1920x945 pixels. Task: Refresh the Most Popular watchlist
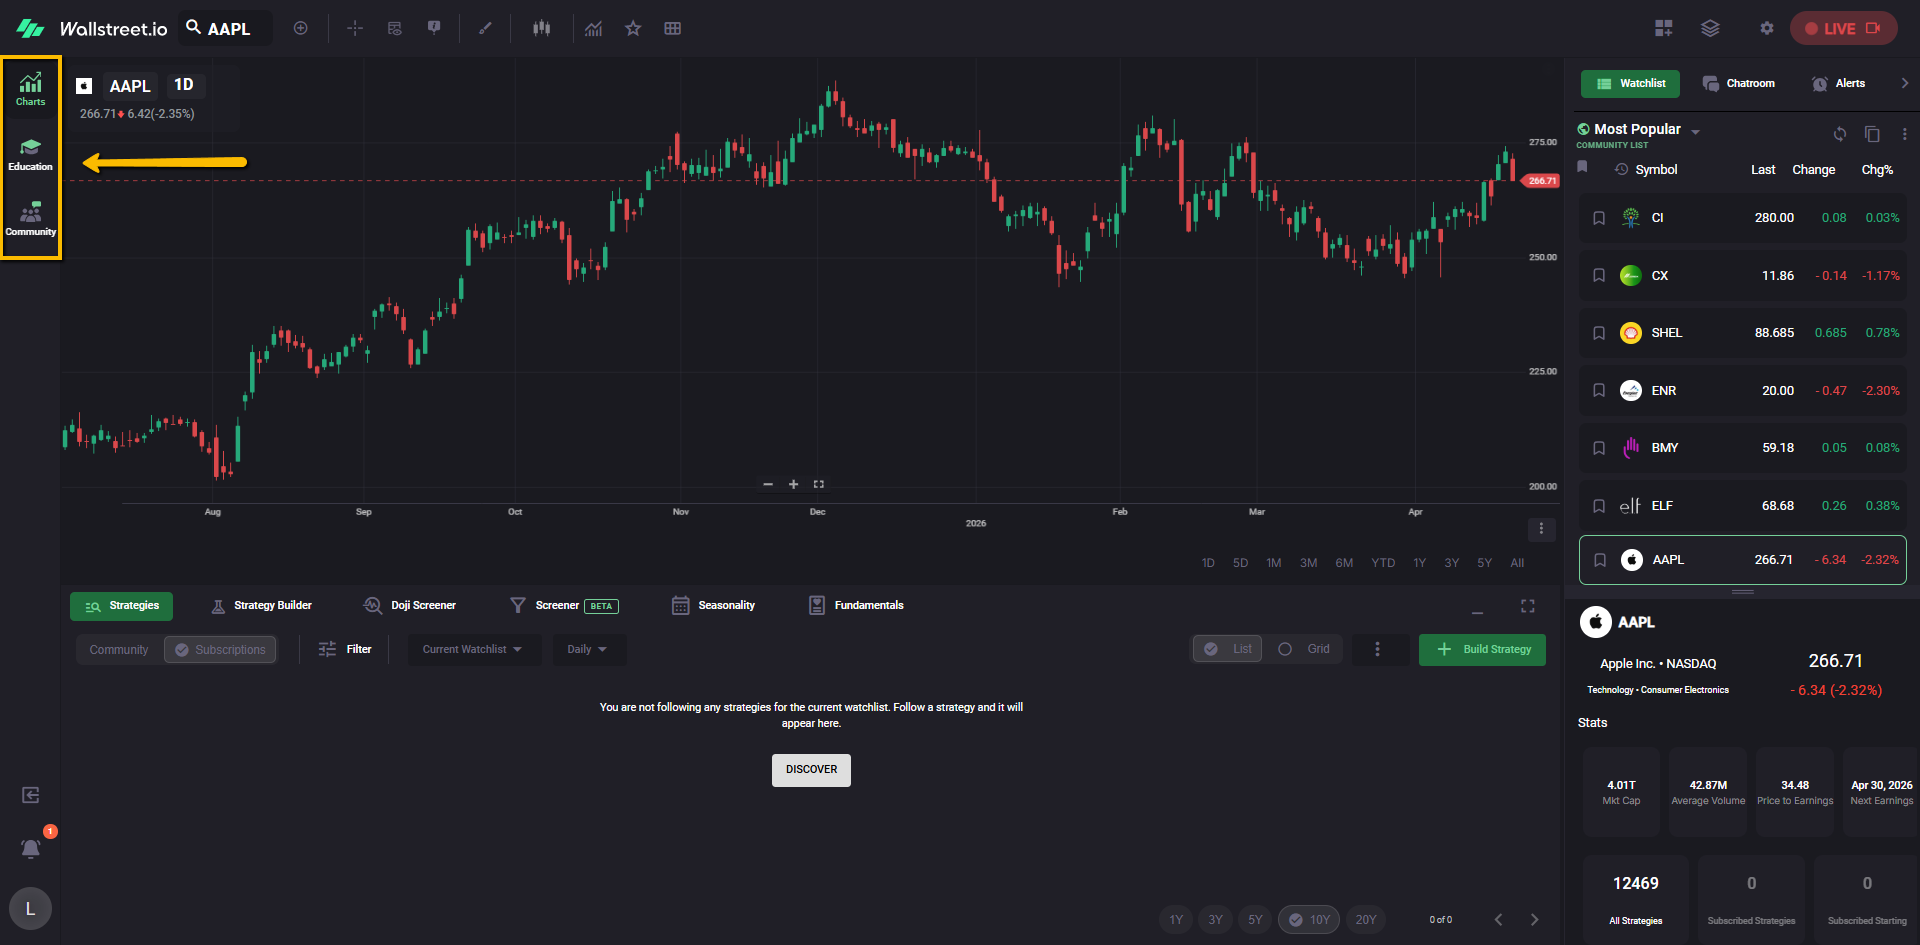point(1839,134)
